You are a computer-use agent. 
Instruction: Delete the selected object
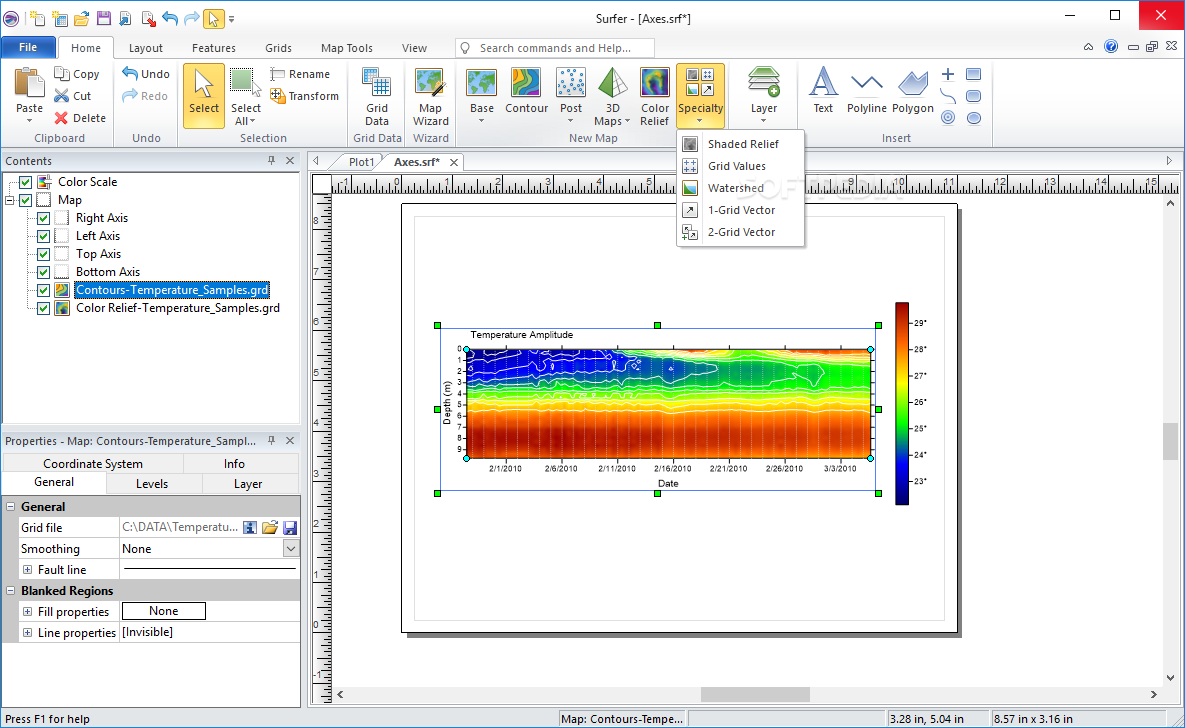point(80,118)
